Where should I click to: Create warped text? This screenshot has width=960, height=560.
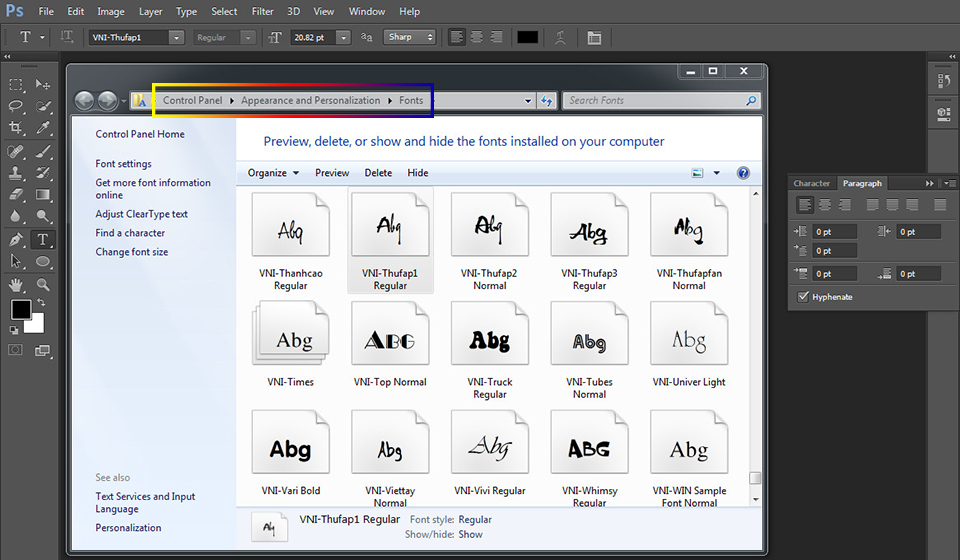[x=560, y=37]
